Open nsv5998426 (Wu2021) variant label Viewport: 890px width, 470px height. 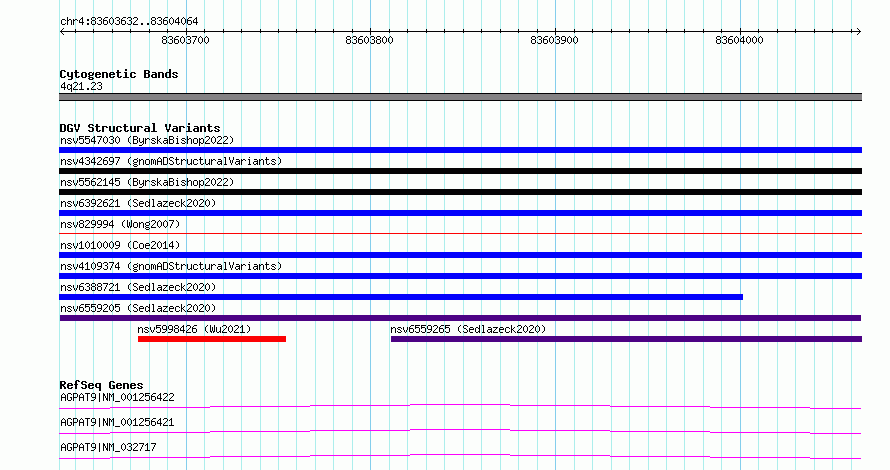[x=194, y=329]
